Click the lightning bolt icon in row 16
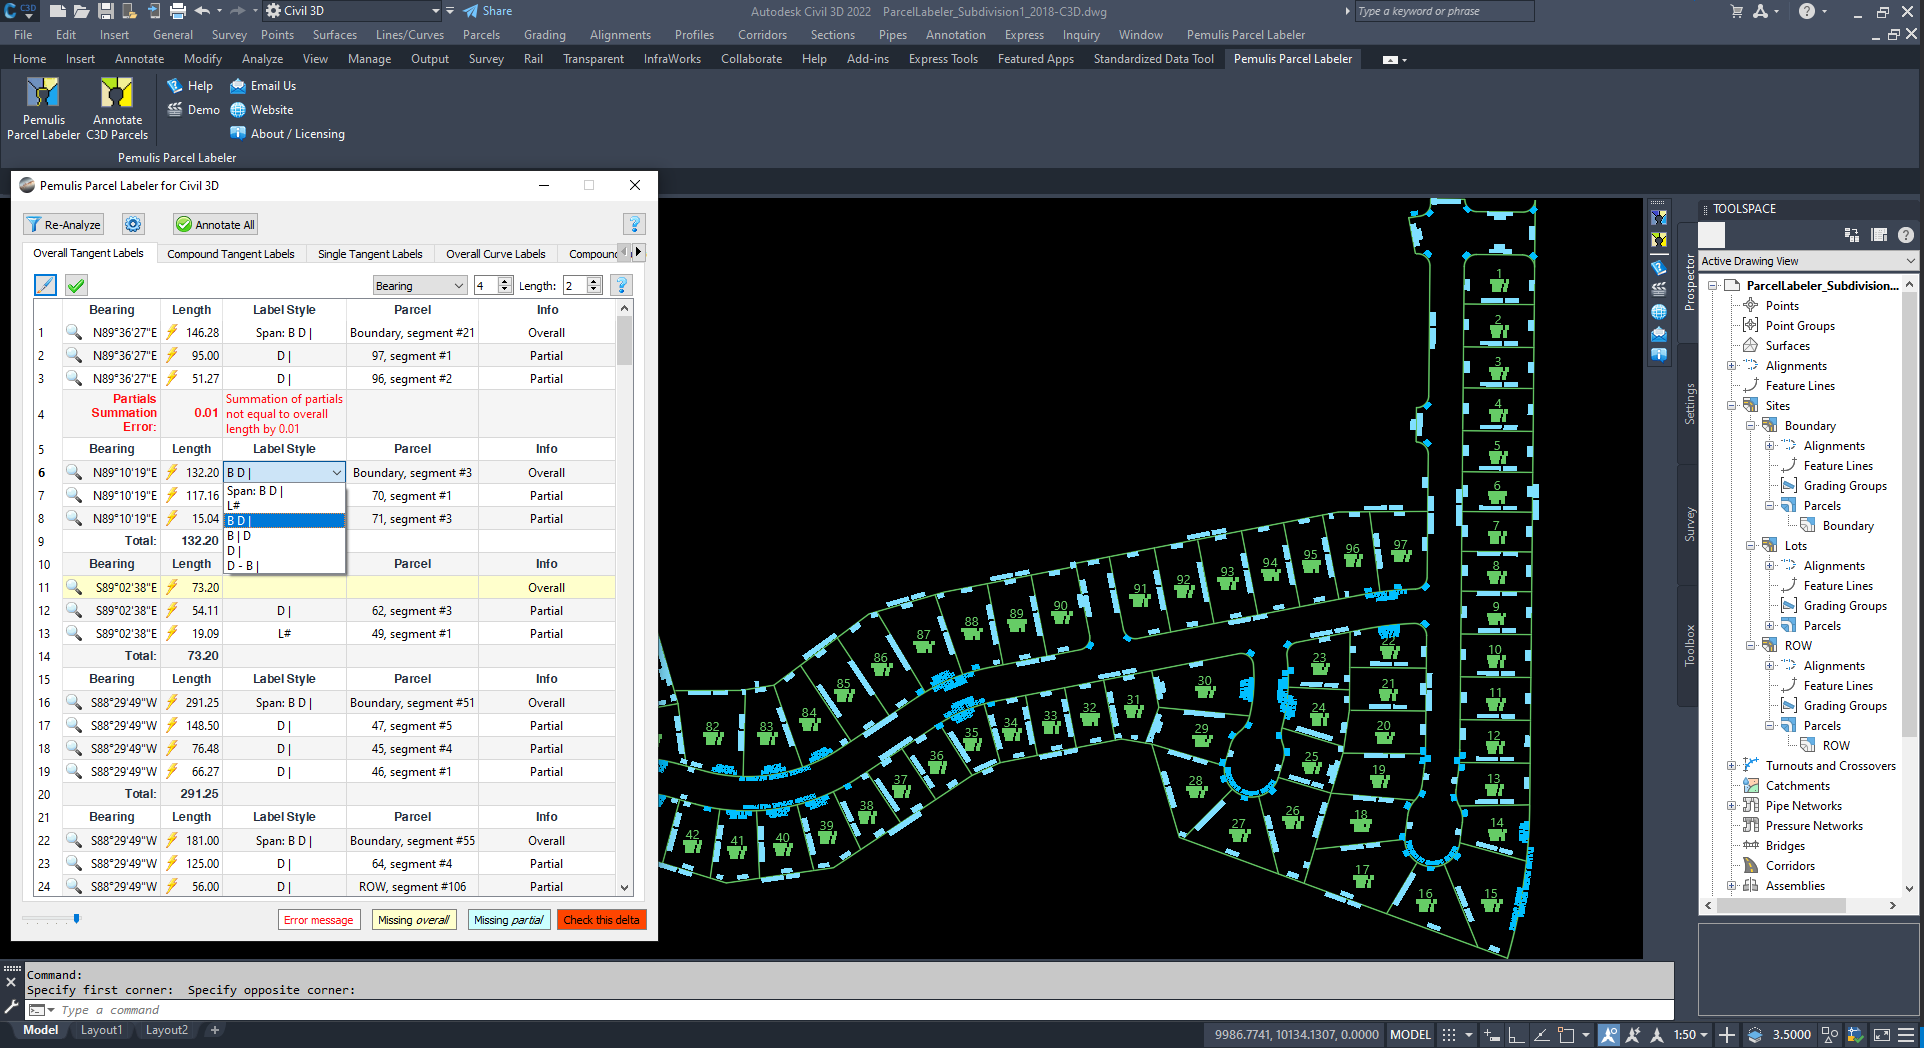The image size is (1924, 1048). 172,702
